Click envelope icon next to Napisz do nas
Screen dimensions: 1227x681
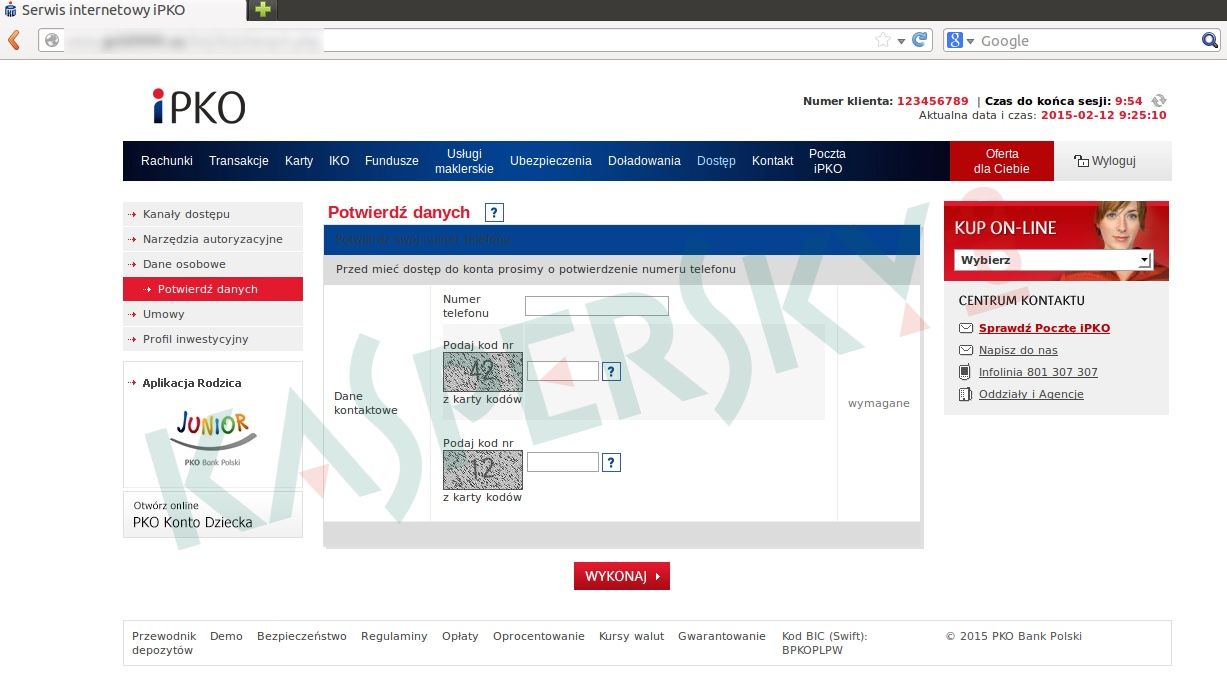(x=966, y=350)
